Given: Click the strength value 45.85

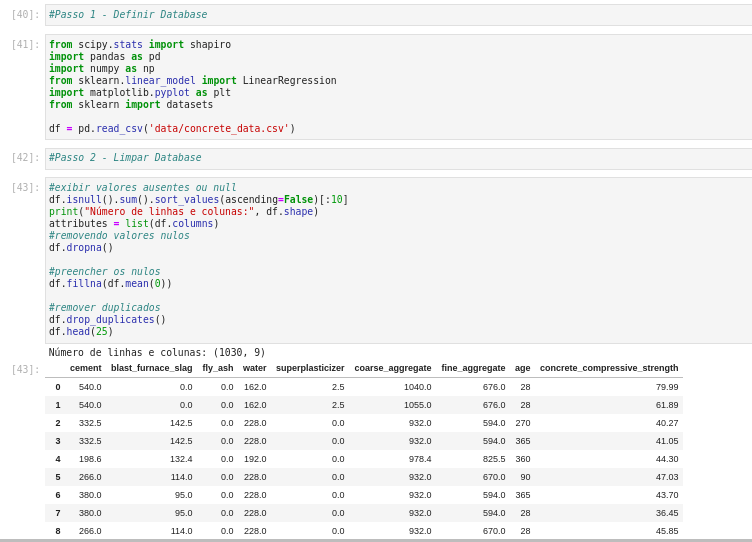Looking at the screenshot, I should pos(667,531).
